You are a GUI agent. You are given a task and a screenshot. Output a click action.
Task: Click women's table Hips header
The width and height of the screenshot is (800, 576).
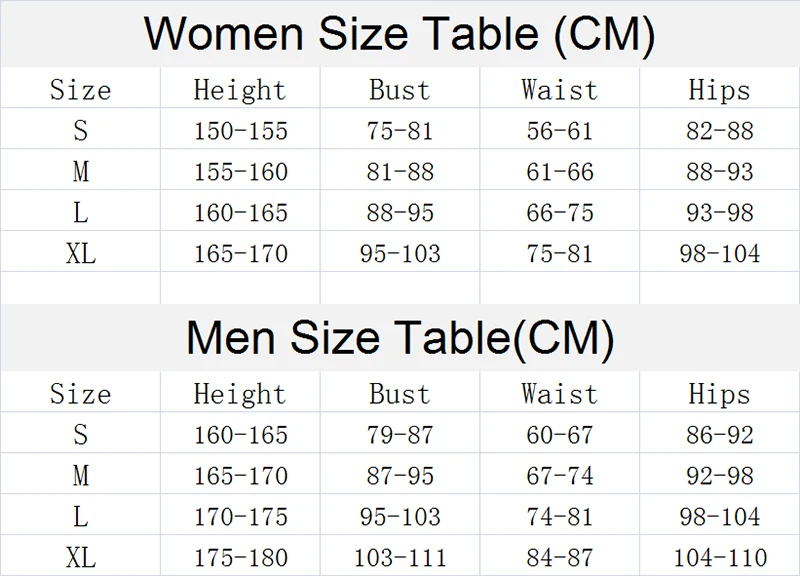click(719, 90)
